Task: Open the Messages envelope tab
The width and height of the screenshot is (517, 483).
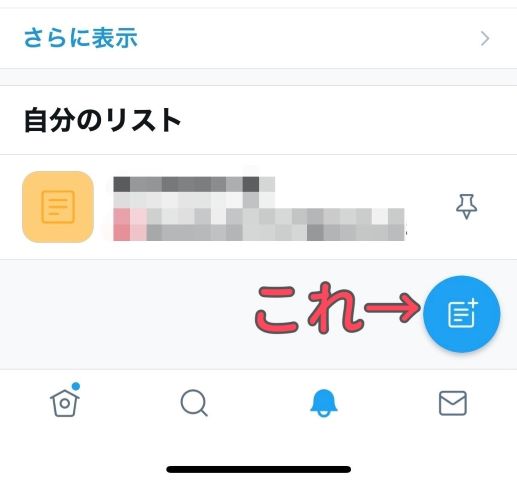Action: click(452, 403)
